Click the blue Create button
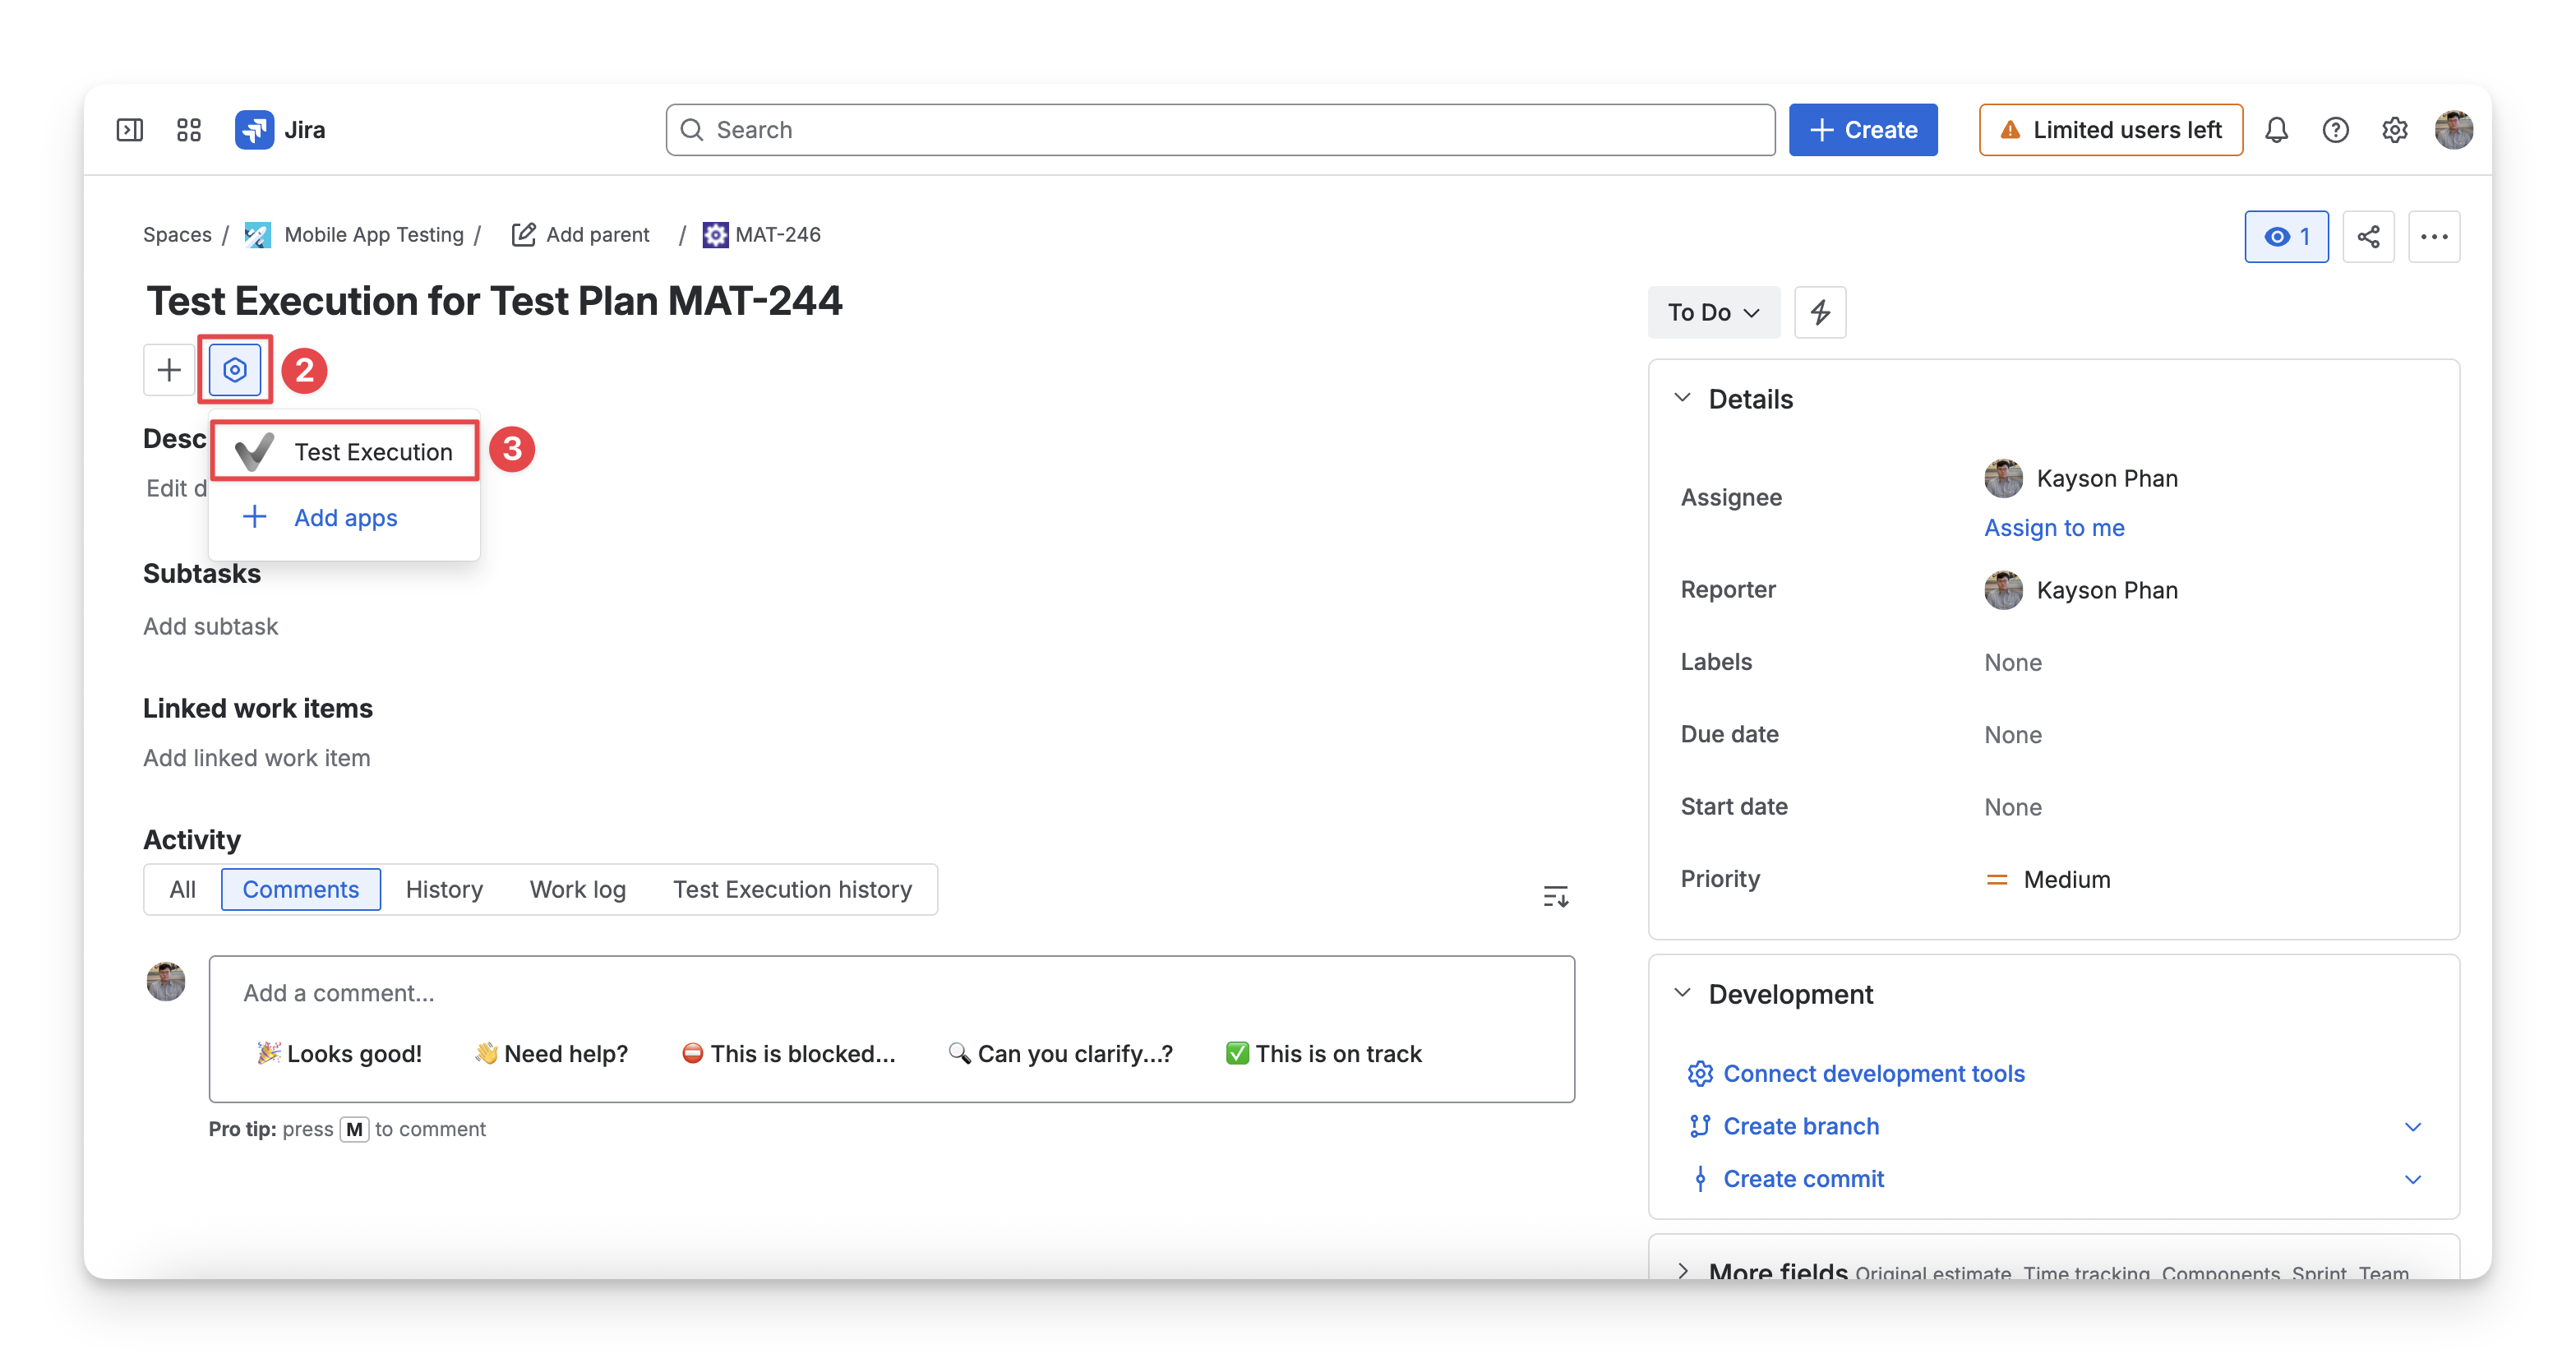The image size is (2576, 1363). pyautogui.click(x=1863, y=130)
